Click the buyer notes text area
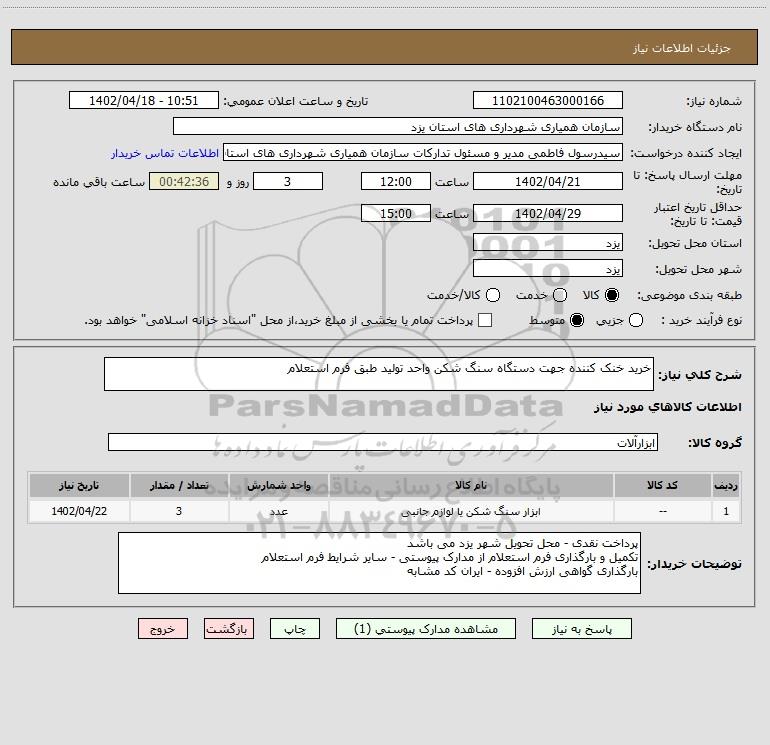Image resolution: width=770 pixels, height=745 pixels. 379,563
